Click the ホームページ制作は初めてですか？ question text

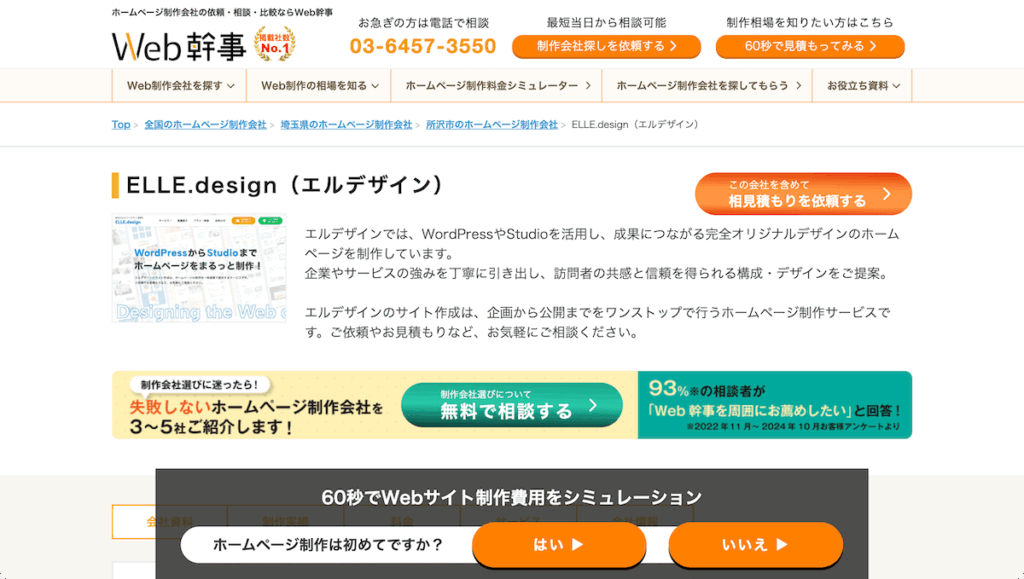point(328,544)
